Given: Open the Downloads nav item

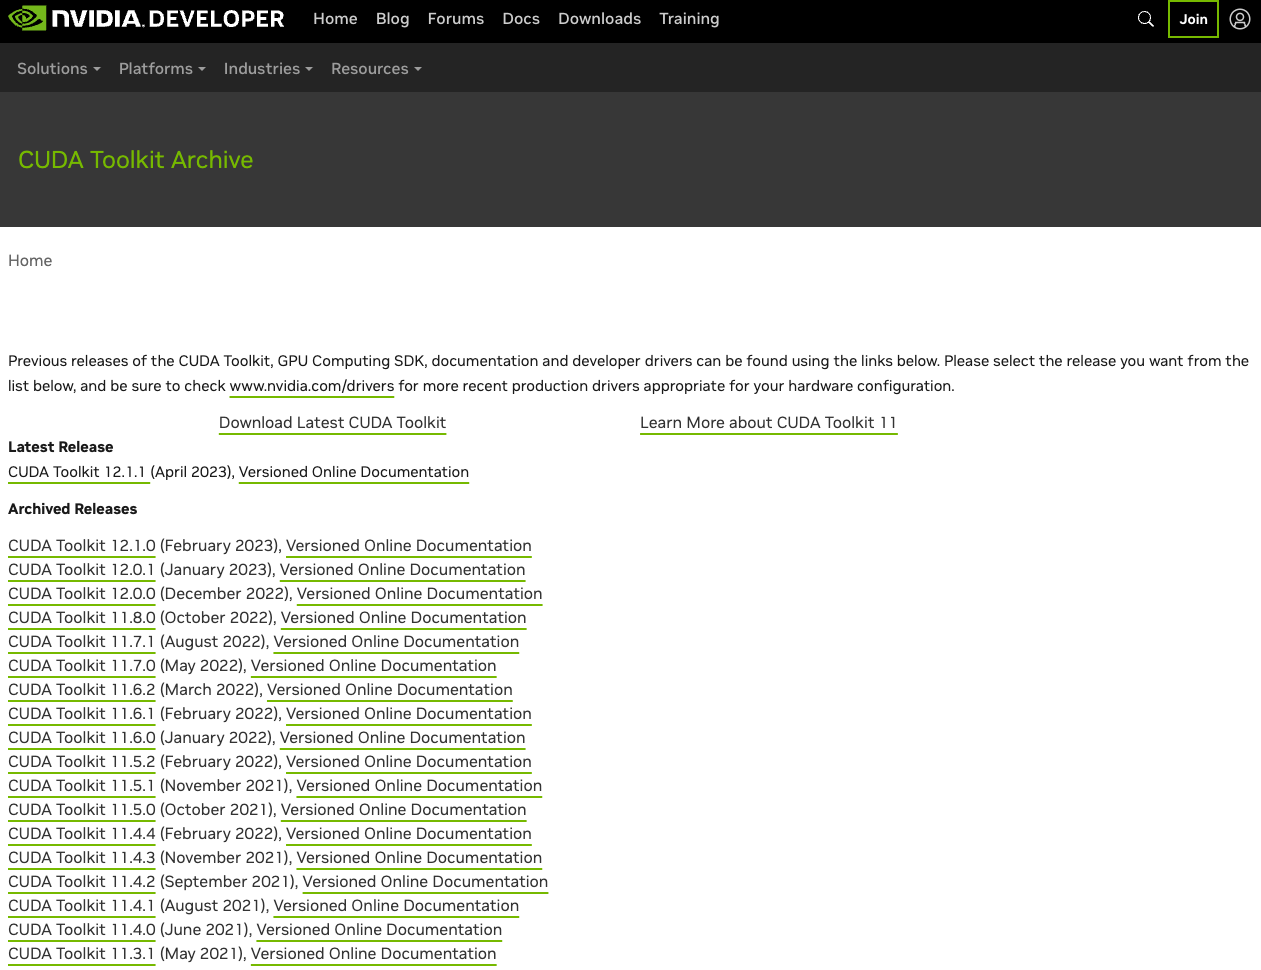Looking at the screenshot, I should coord(599,19).
